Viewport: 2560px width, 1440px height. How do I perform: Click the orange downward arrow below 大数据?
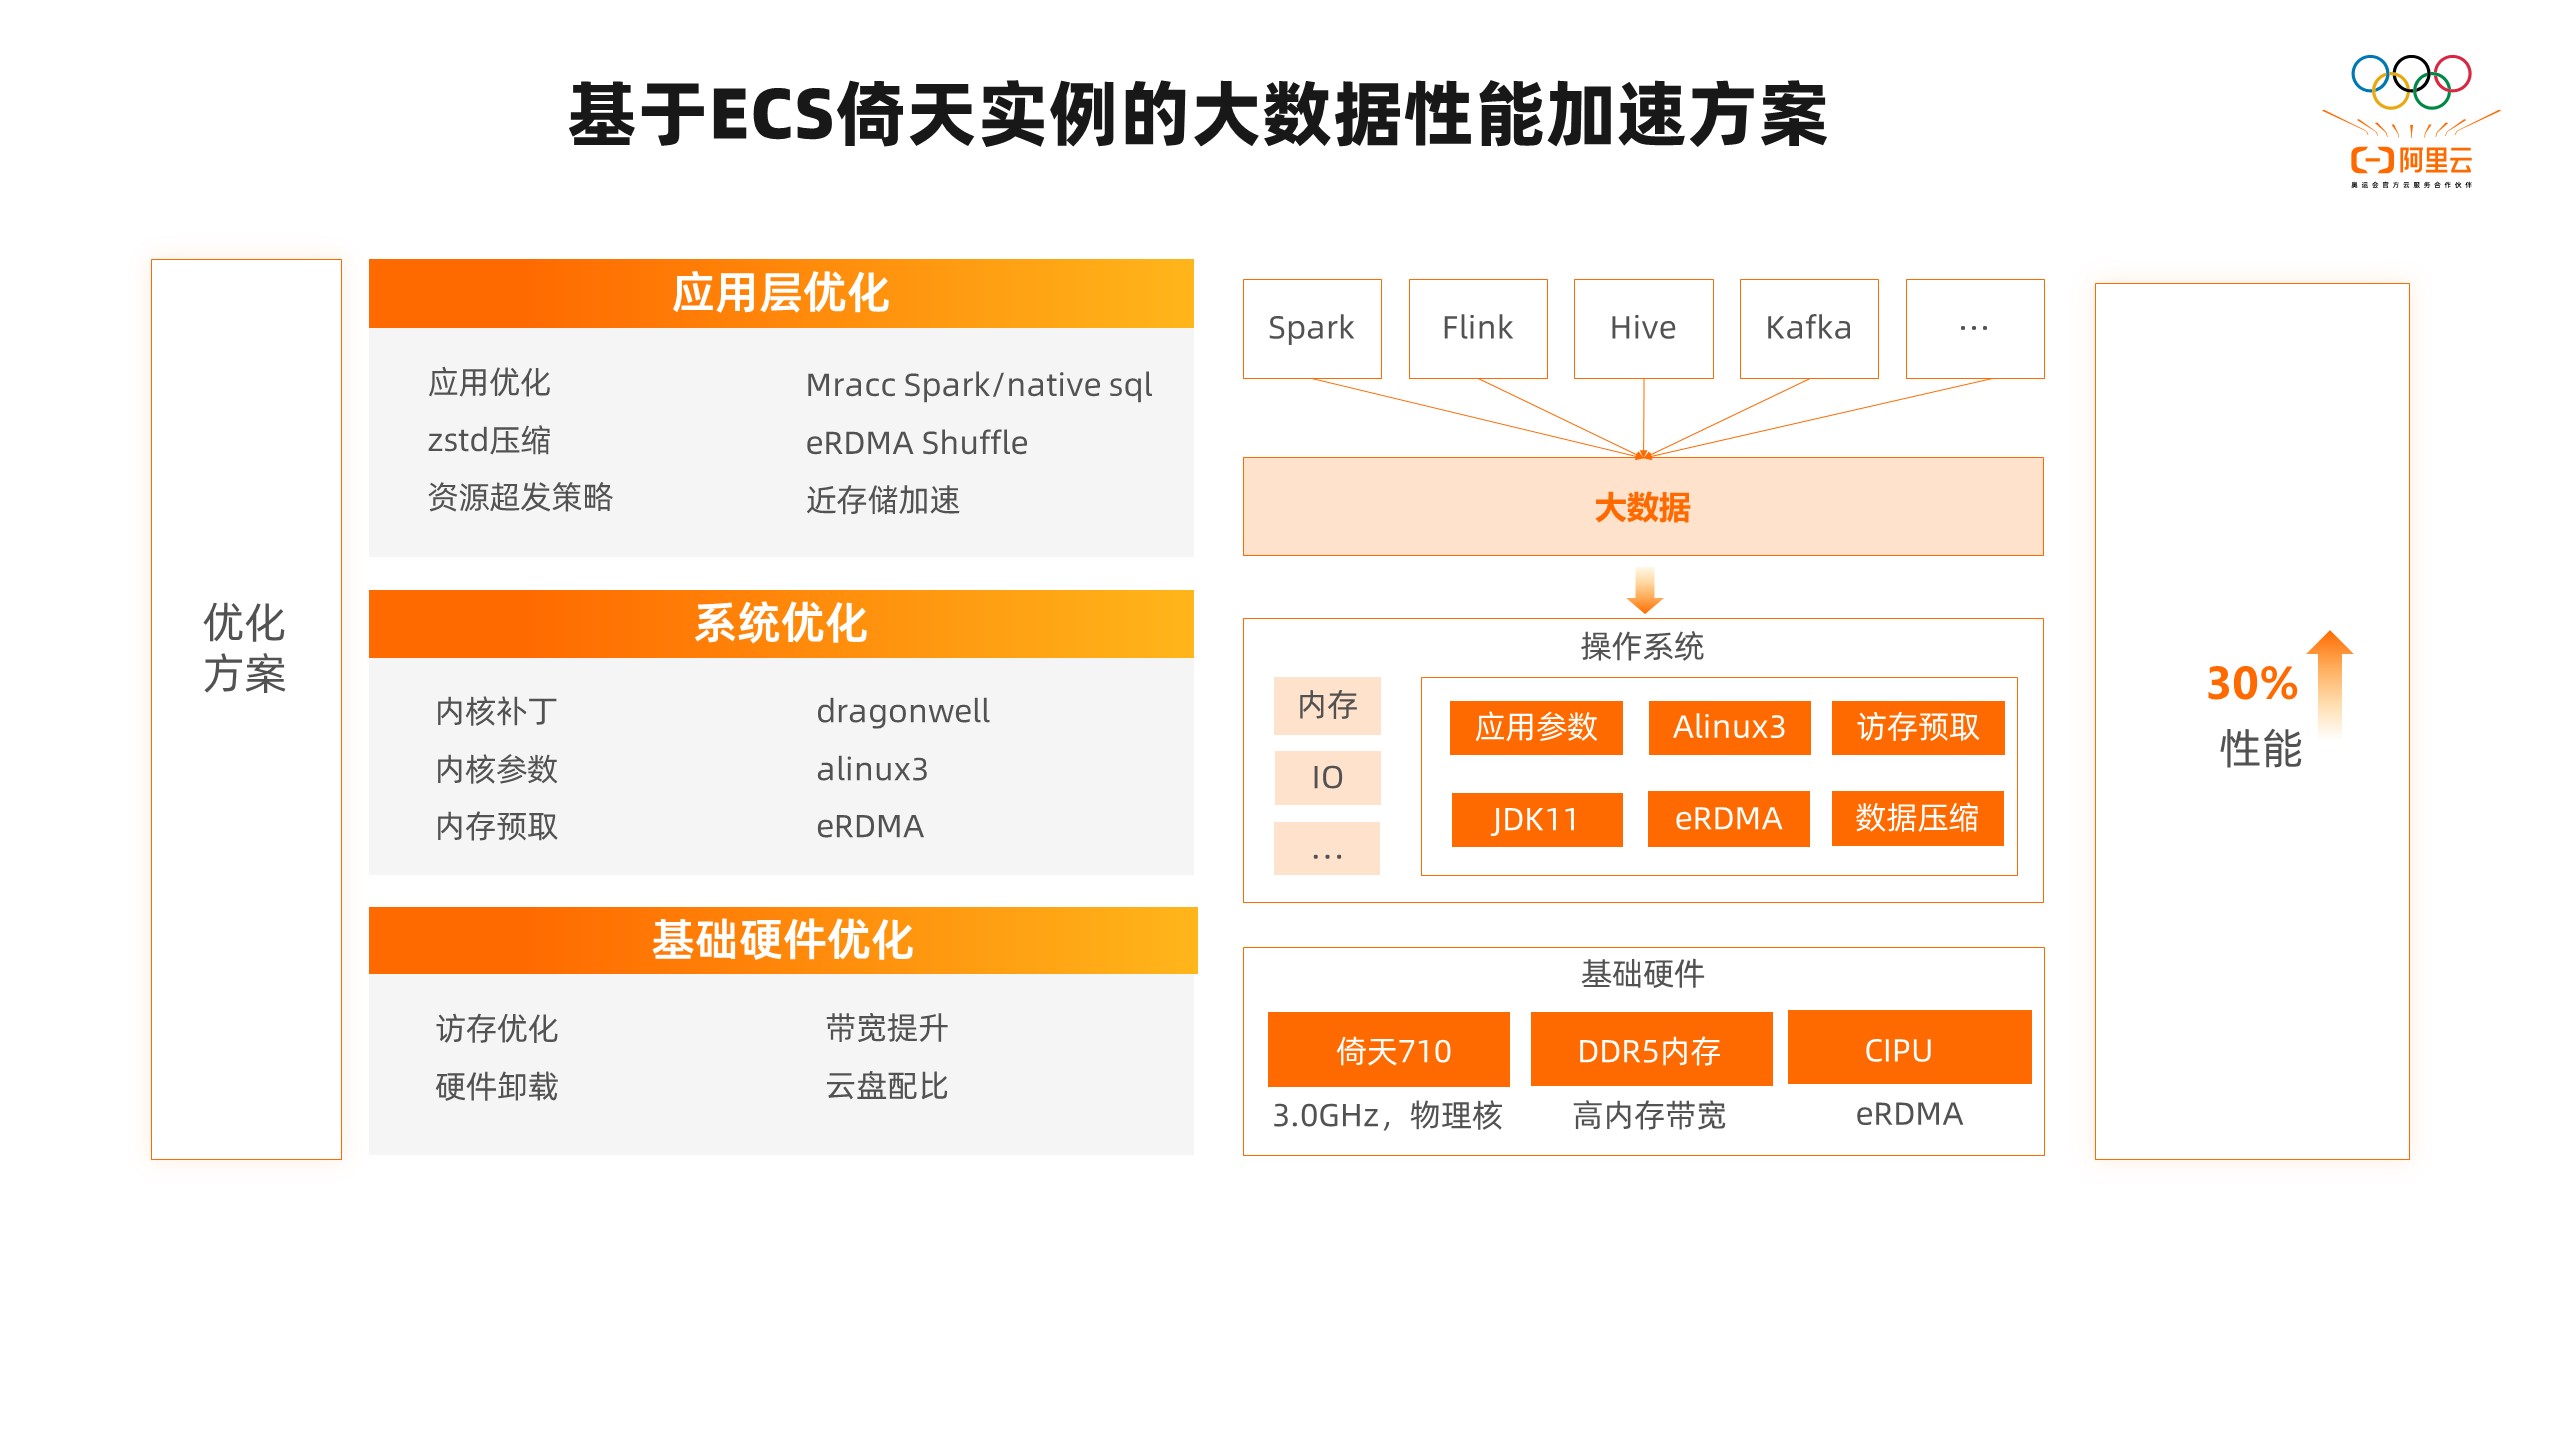[1644, 590]
